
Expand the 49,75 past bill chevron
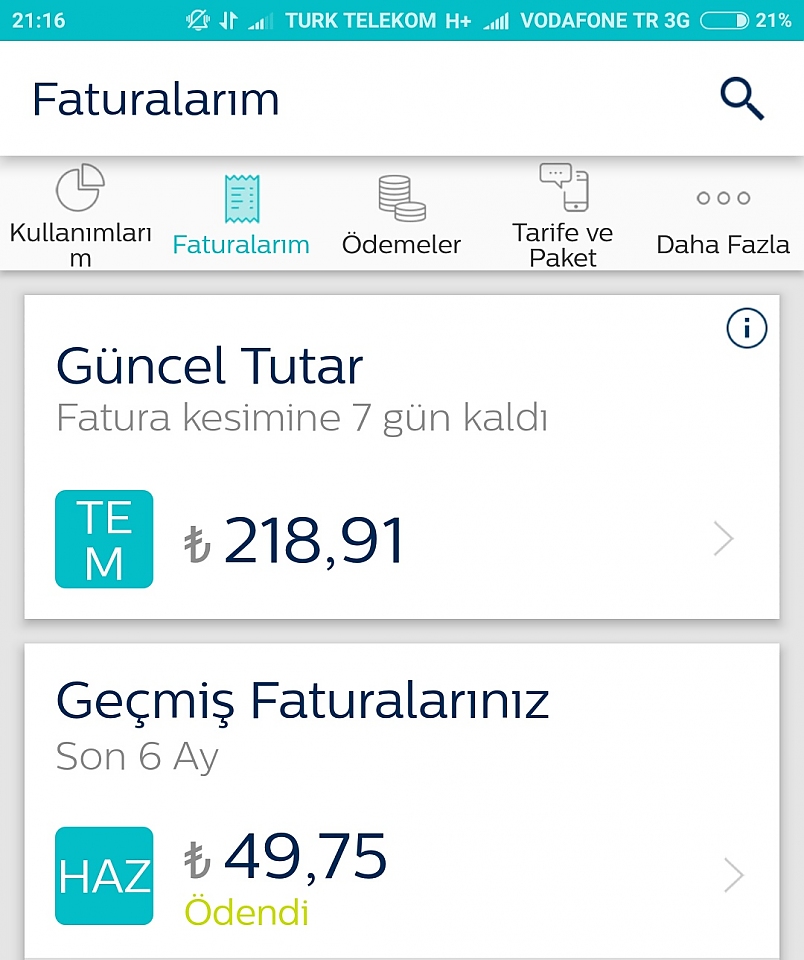(x=734, y=875)
